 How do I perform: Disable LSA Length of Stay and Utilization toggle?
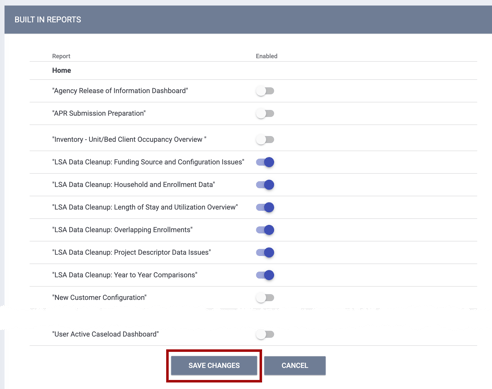(x=265, y=207)
